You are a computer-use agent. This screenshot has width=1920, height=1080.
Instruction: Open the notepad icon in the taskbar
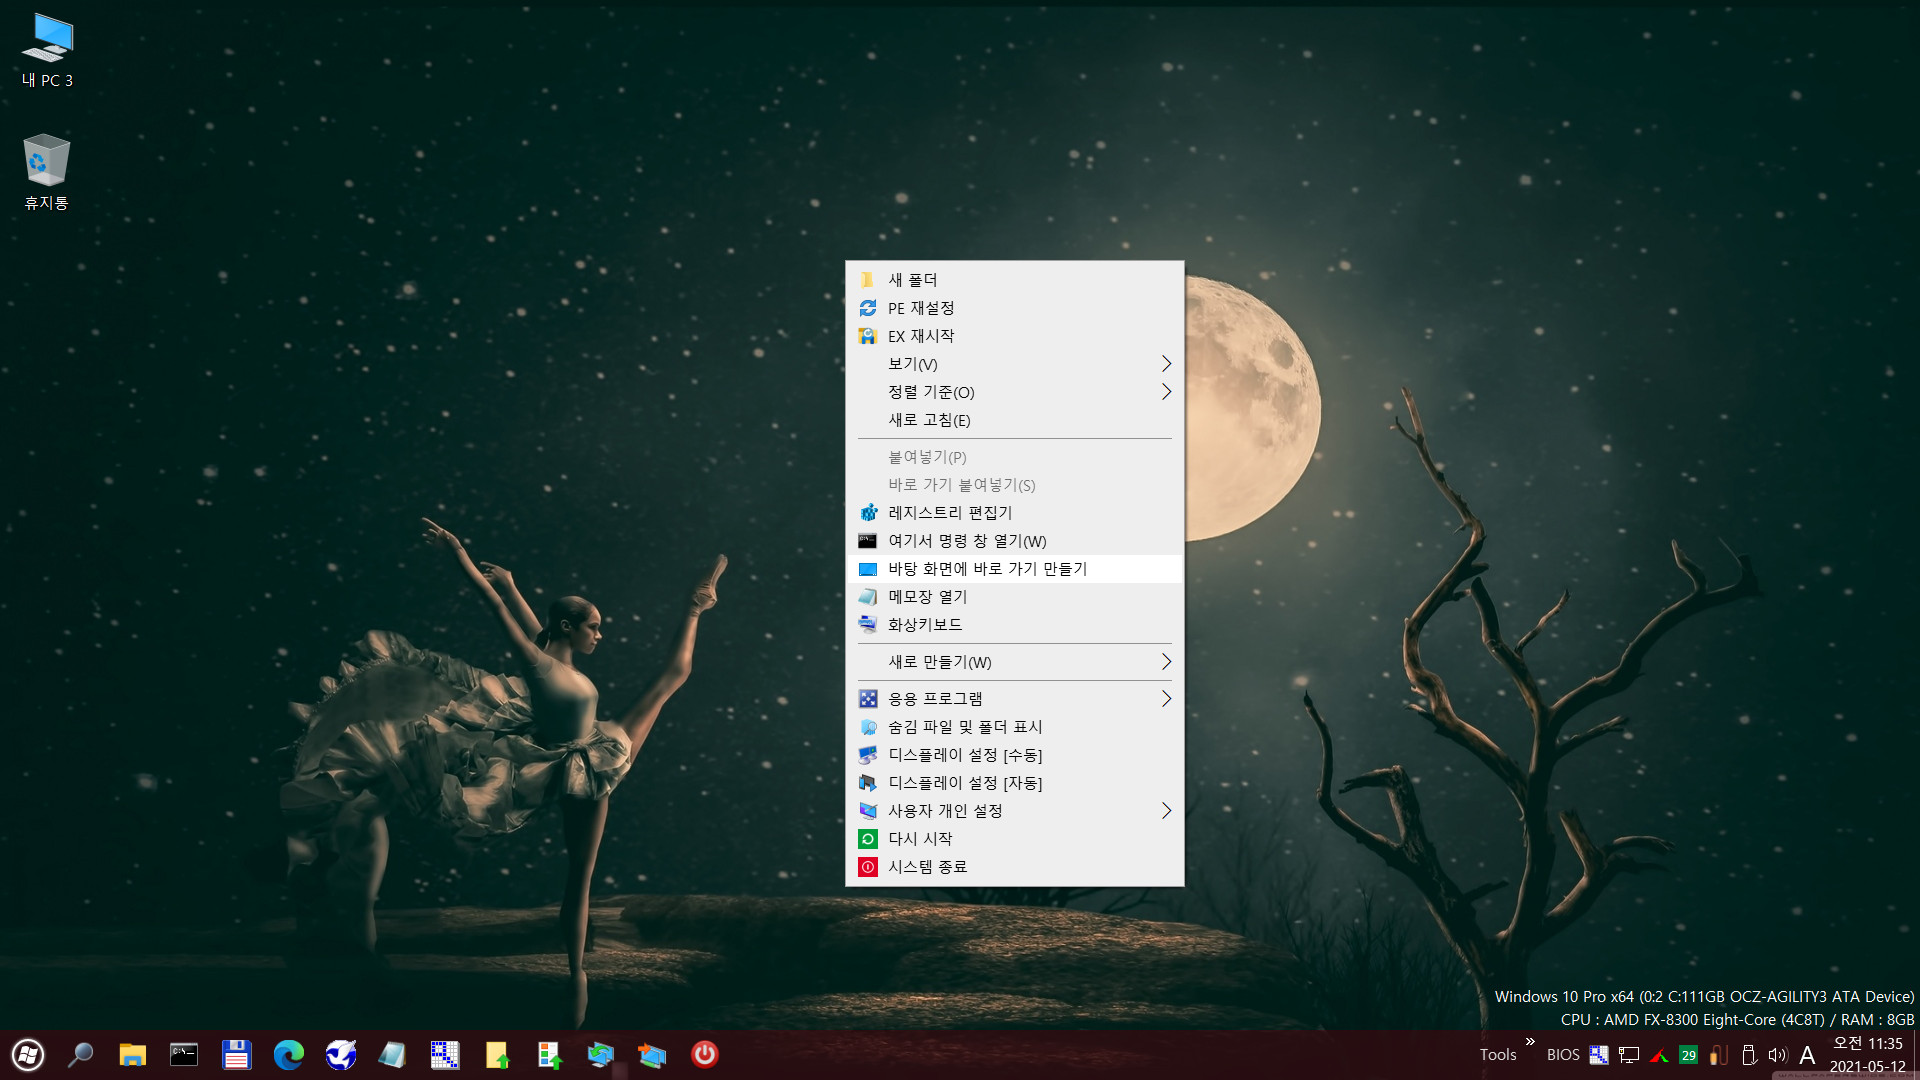pos(392,1055)
